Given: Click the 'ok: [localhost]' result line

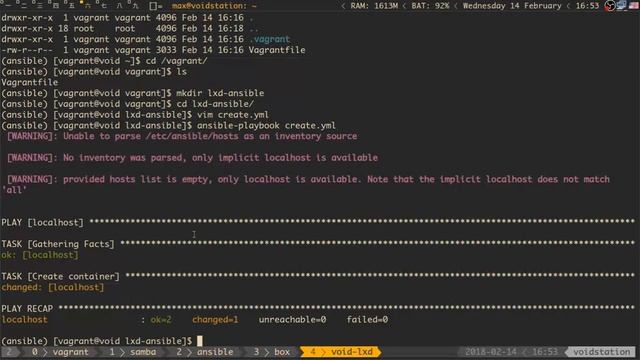Looking at the screenshot, I should (x=40, y=255).
